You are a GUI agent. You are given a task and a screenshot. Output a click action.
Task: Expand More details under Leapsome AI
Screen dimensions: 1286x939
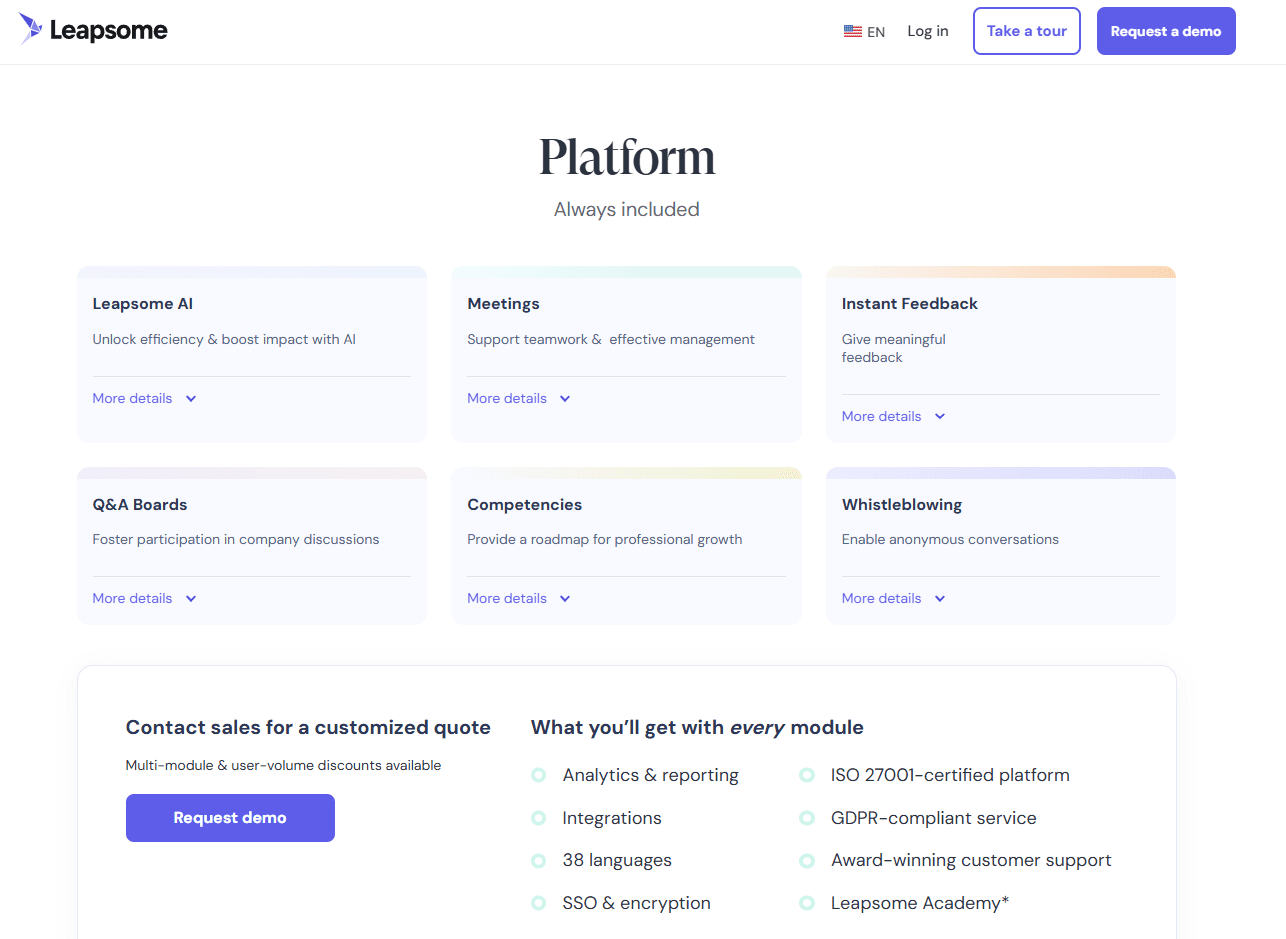pyautogui.click(x=145, y=398)
